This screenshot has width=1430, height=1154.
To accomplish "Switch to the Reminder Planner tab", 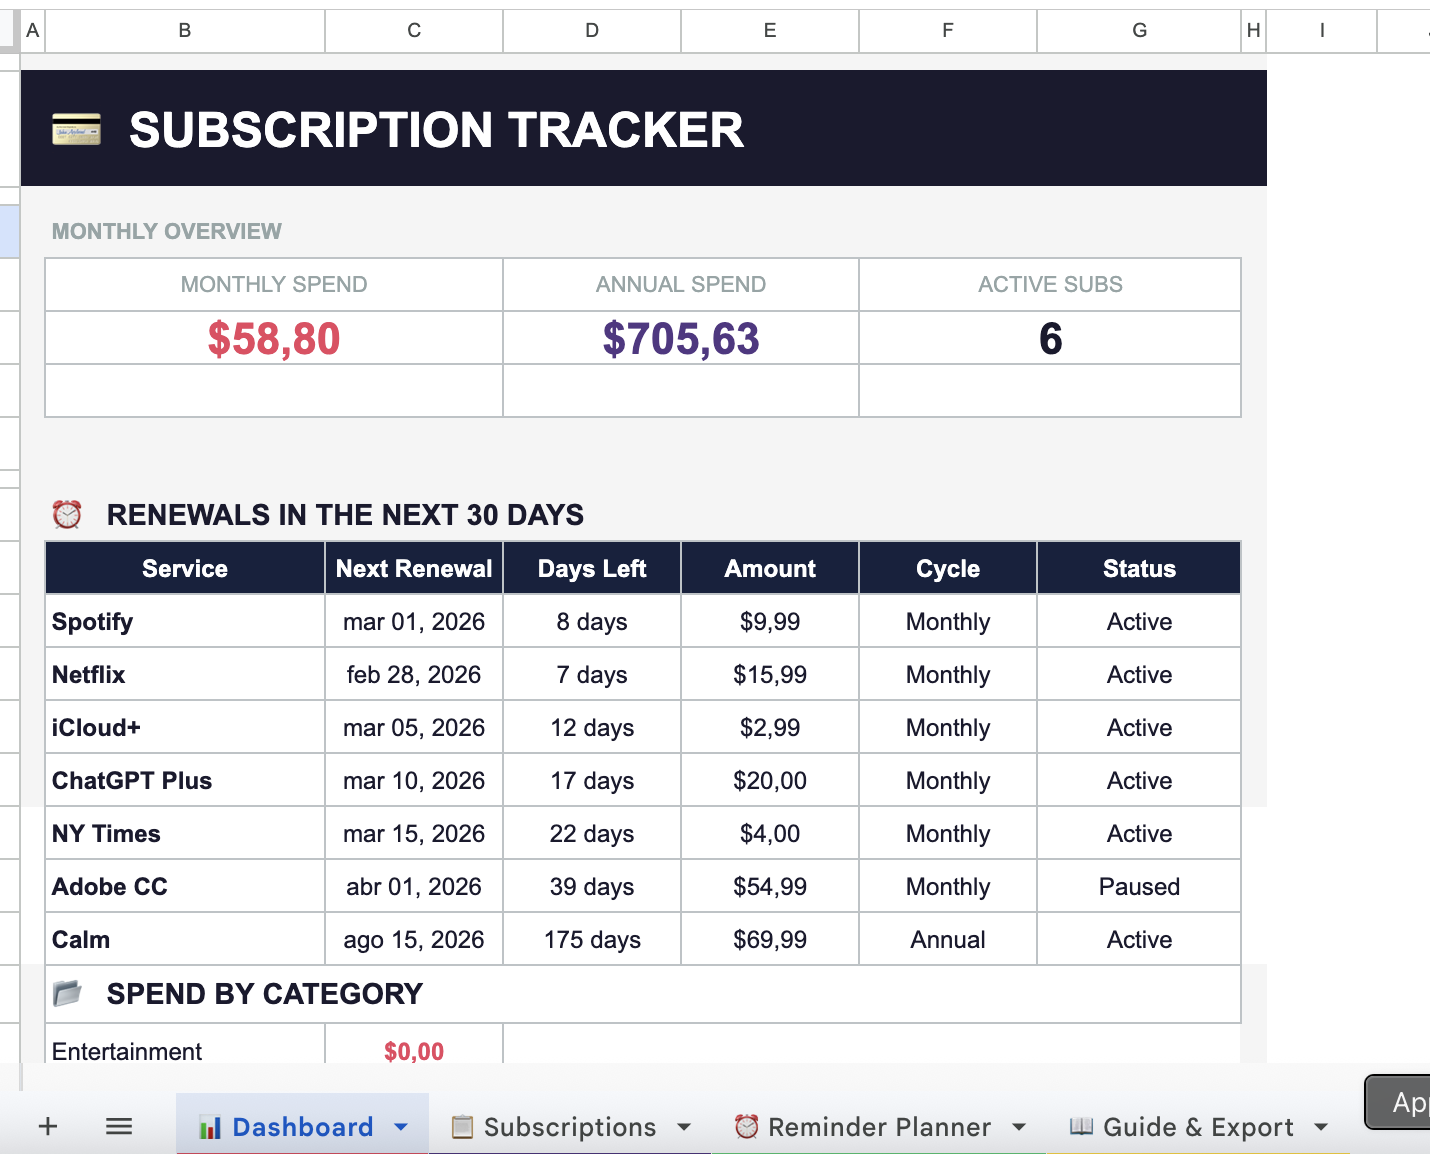I will [880, 1126].
